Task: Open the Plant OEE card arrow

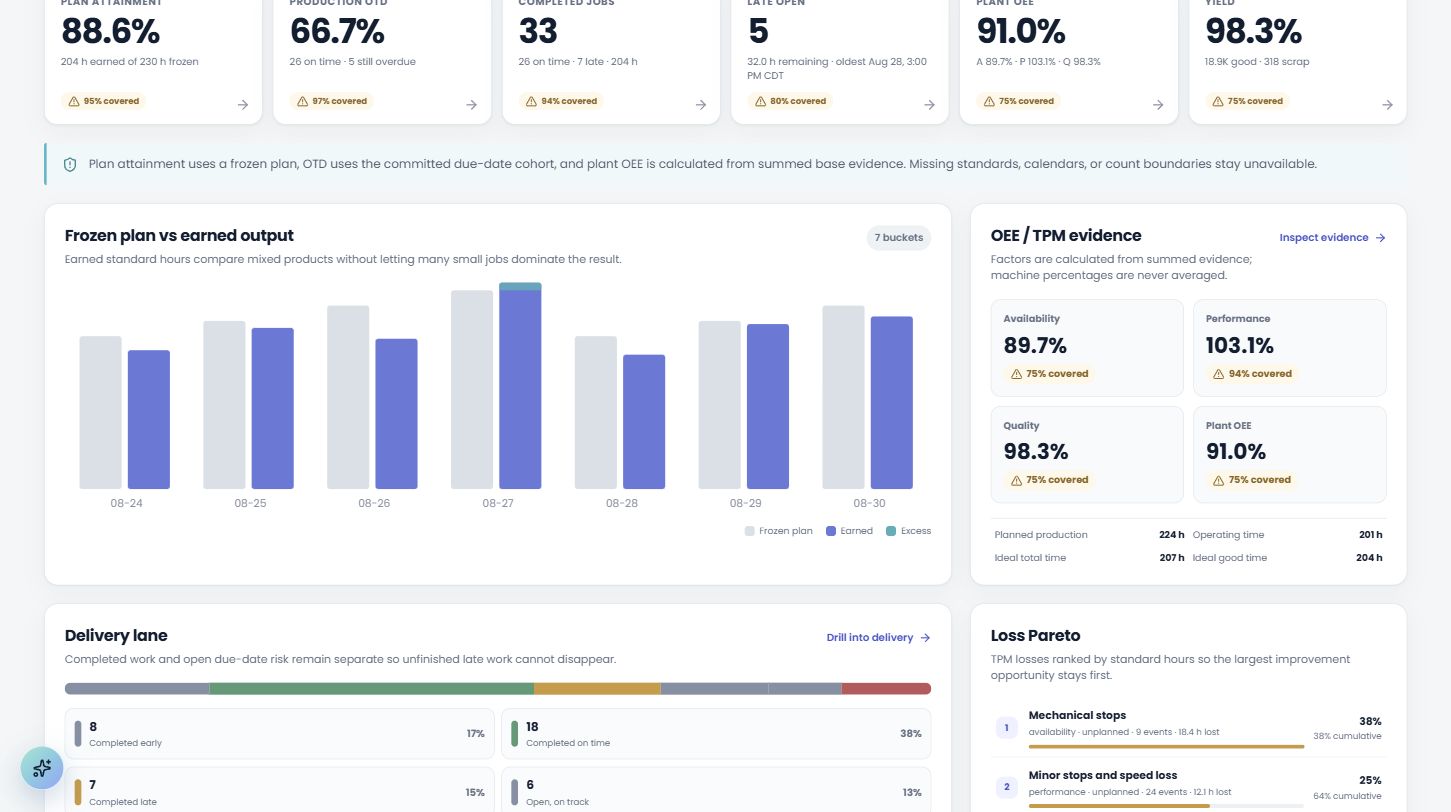Action: coord(1158,104)
